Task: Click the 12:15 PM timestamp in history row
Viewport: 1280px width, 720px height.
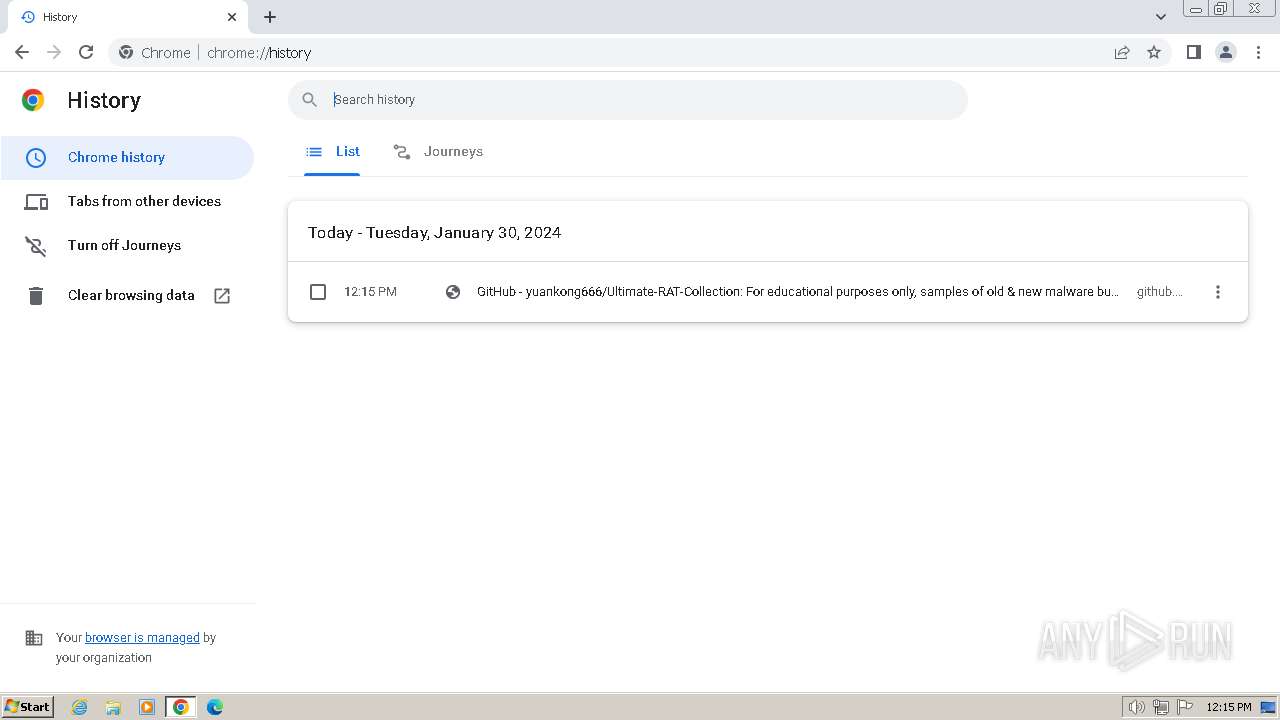Action: coord(370,292)
